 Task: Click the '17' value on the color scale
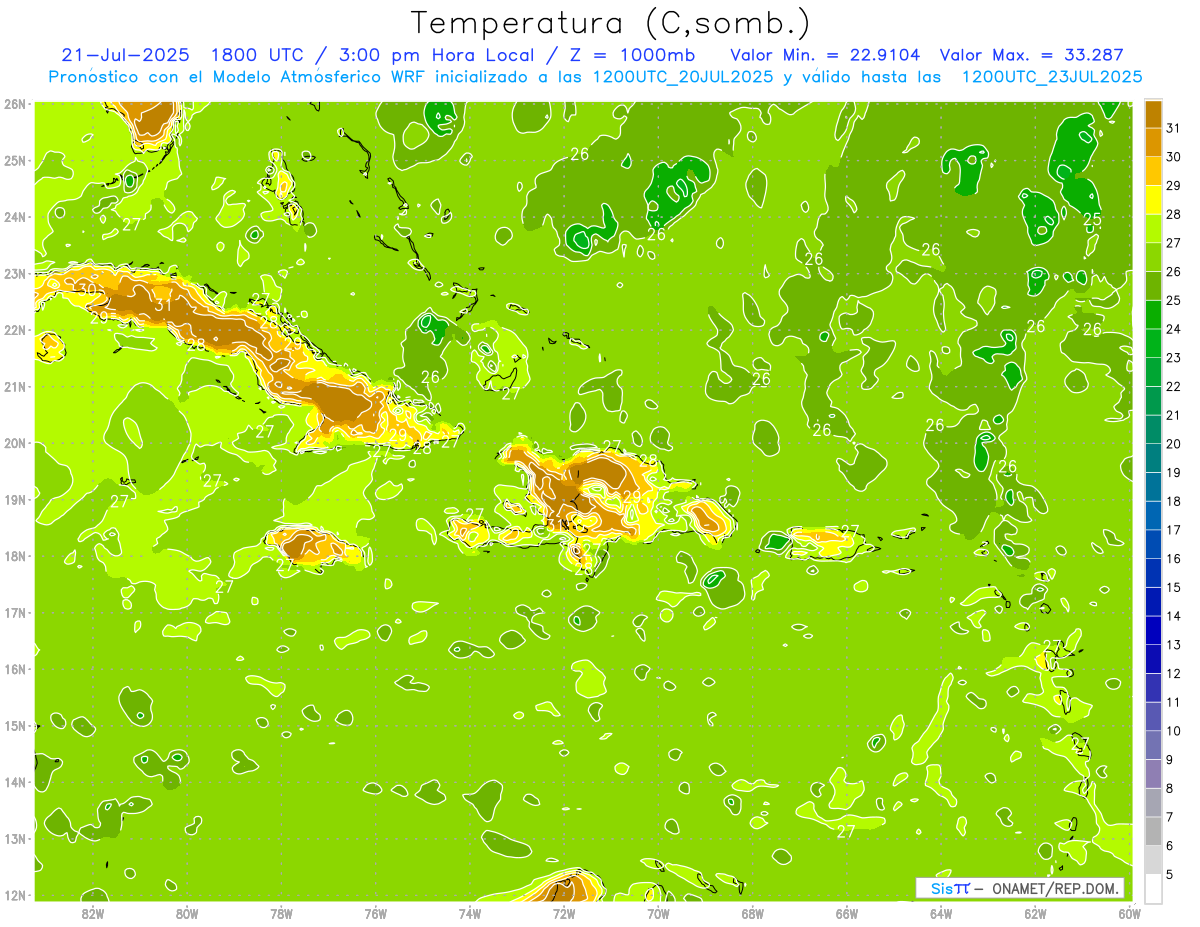click(1173, 530)
